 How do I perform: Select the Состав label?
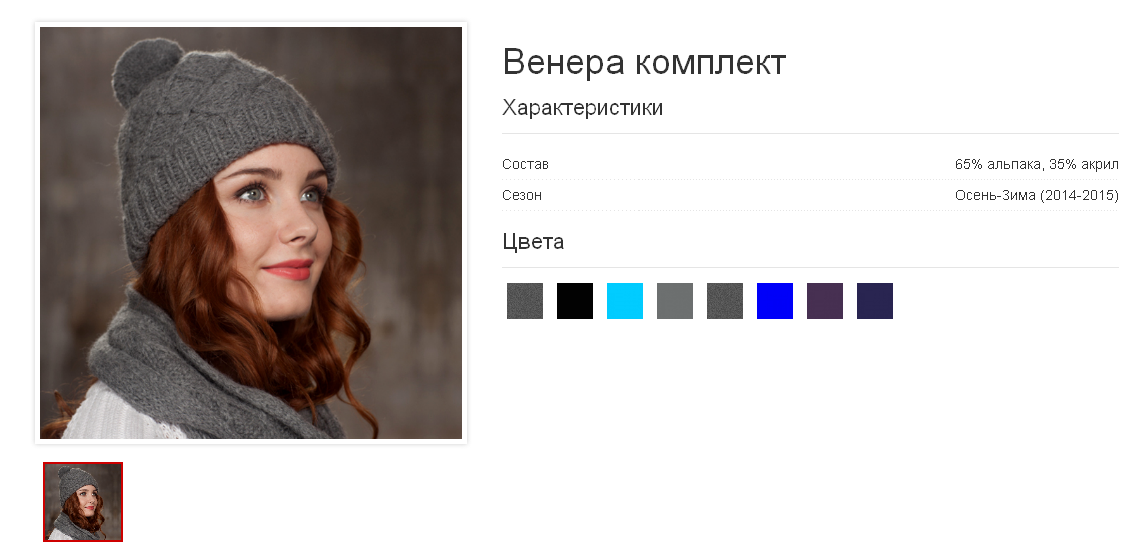(525, 164)
